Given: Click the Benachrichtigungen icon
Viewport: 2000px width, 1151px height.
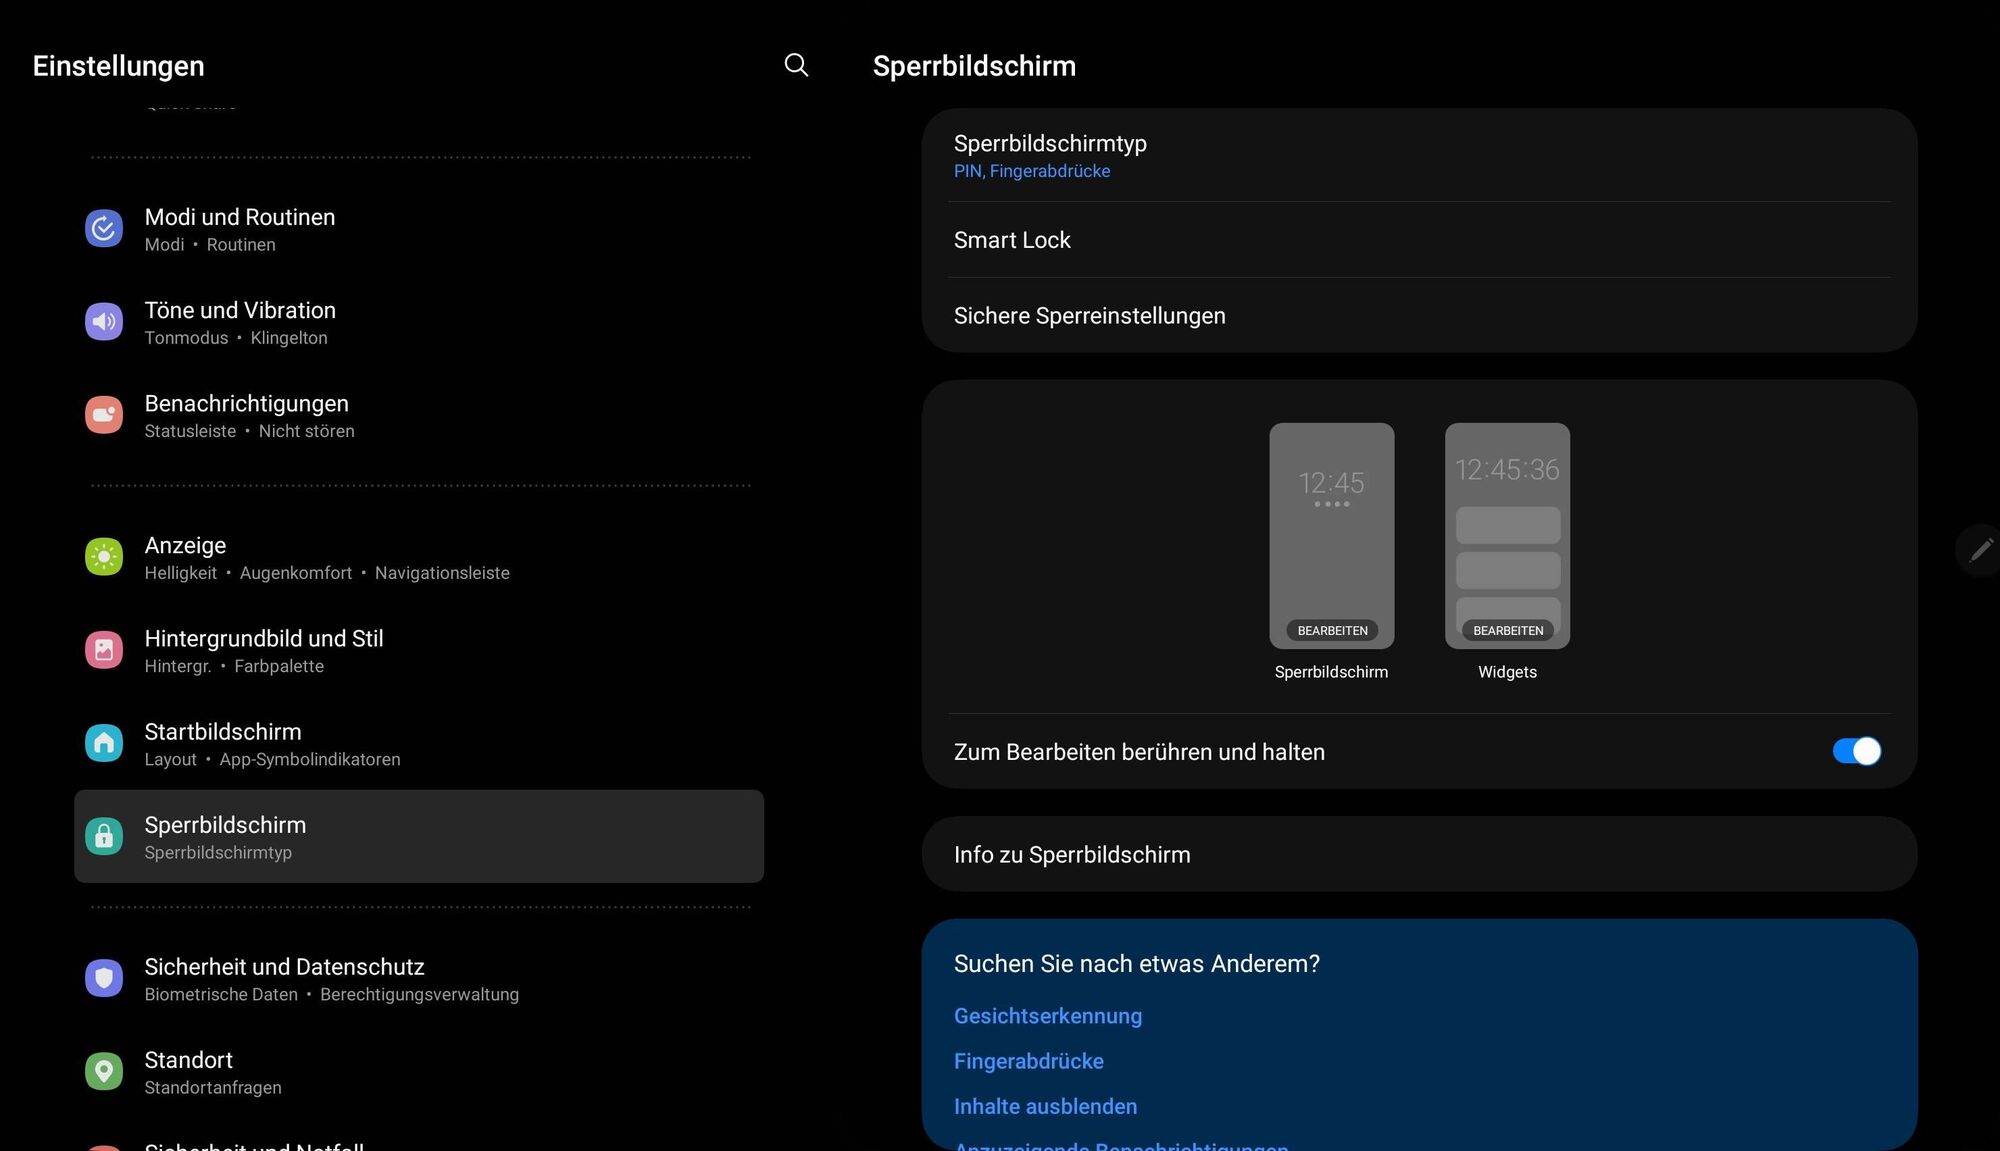Looking at the screenshot, I should [104, 415].
